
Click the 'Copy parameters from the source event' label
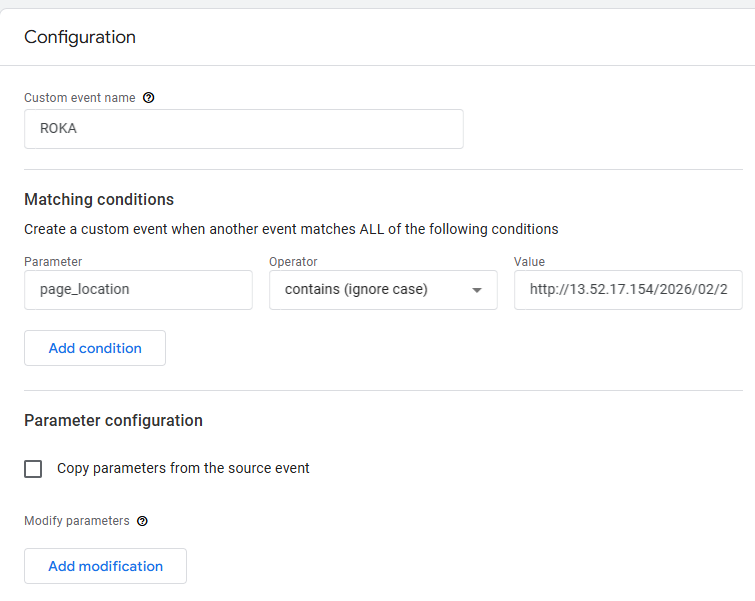(x=183, y=468)
